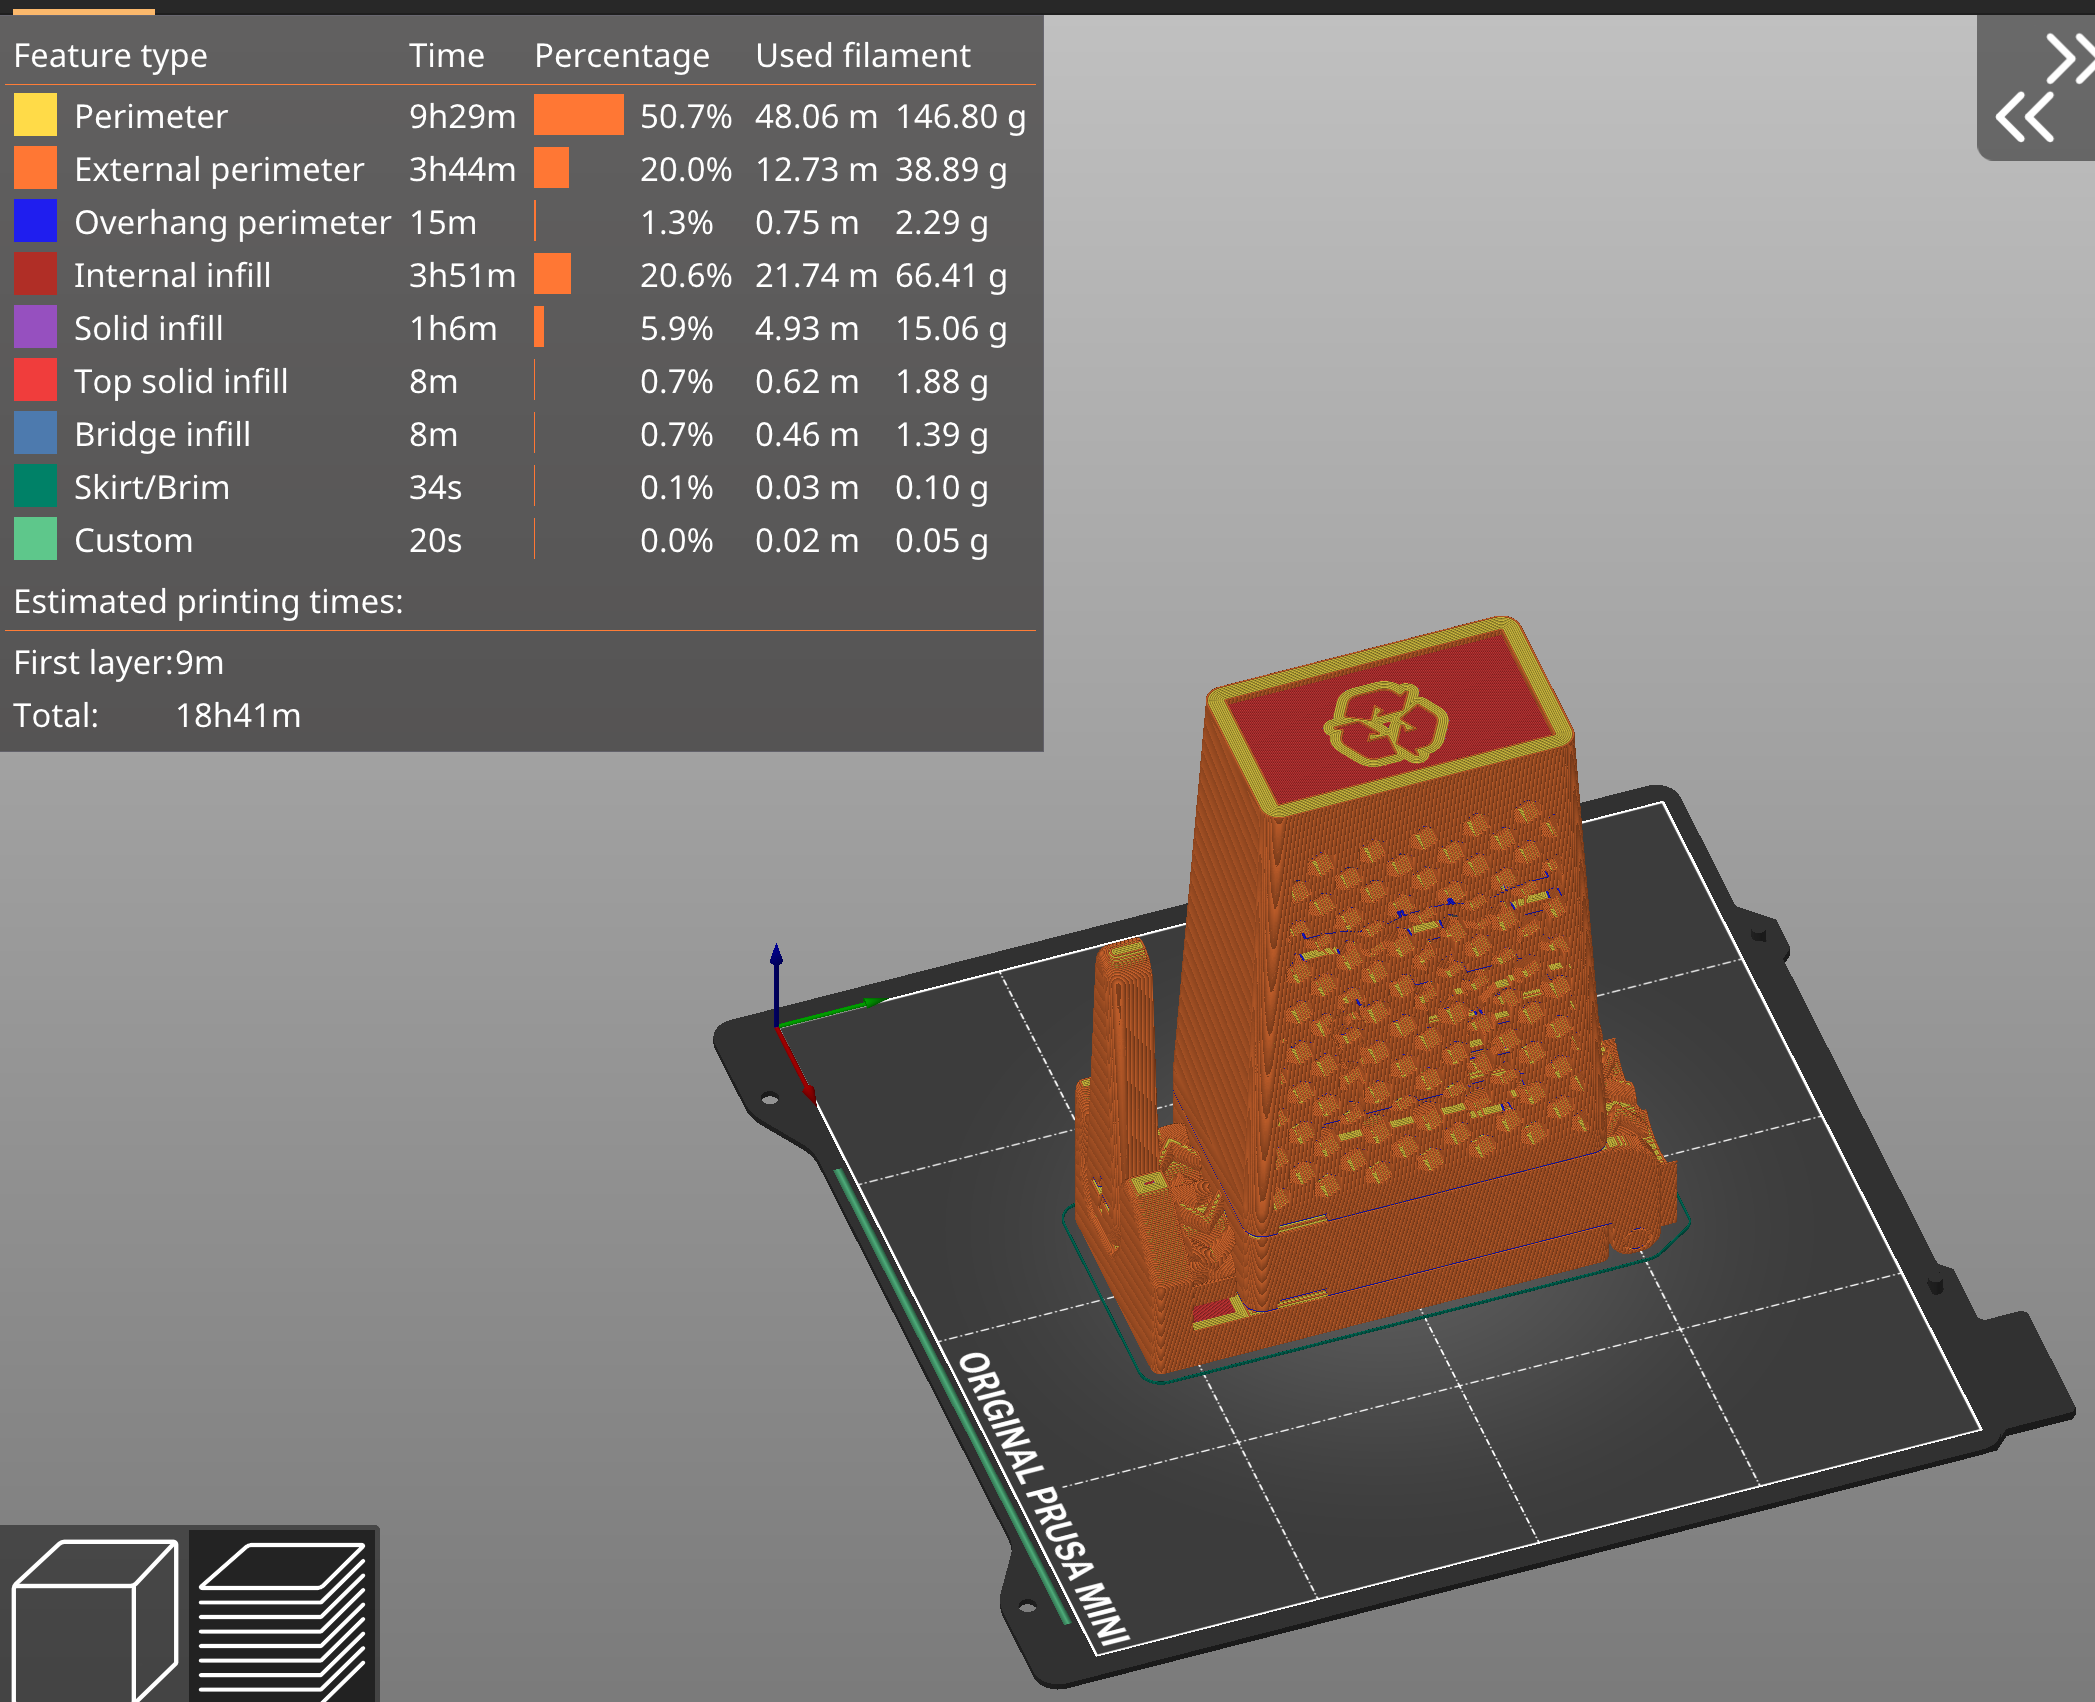Toggle Solid infill purple swatch
Image resolution: width=2095 pixels, height=1702 pixels.
[35, 327]
